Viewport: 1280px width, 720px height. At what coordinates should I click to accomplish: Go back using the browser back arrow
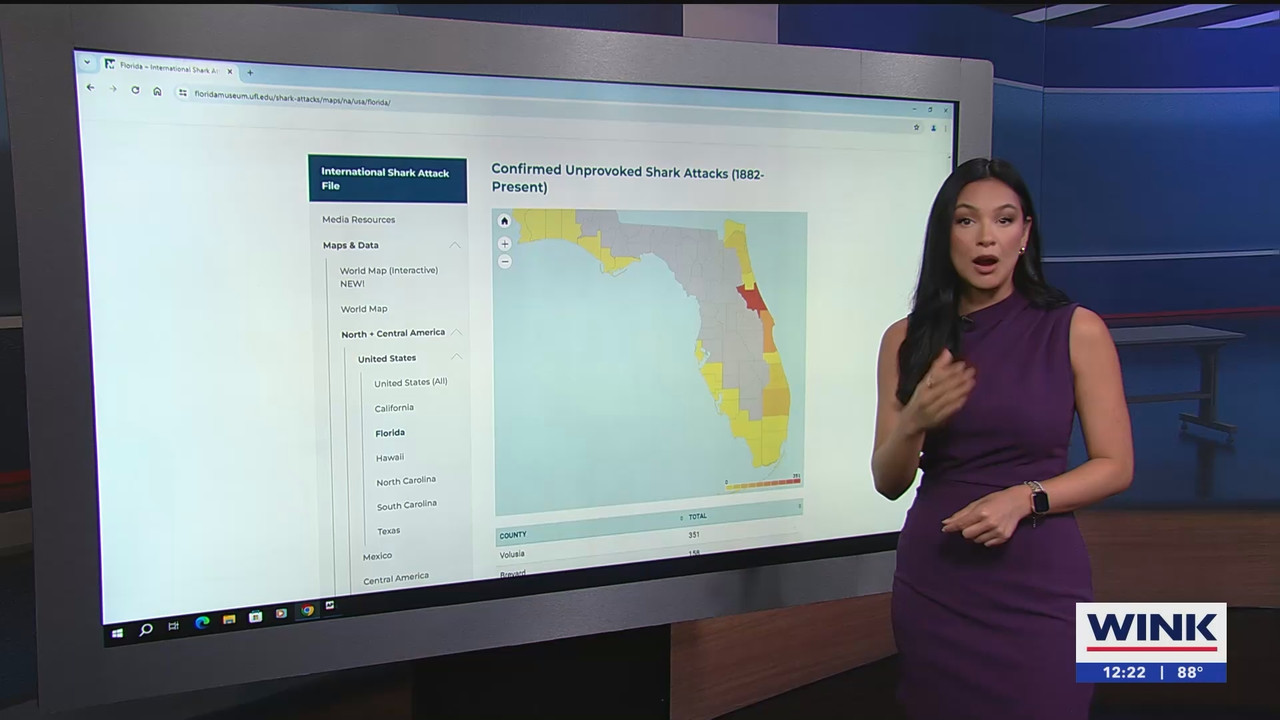(90, 88)
